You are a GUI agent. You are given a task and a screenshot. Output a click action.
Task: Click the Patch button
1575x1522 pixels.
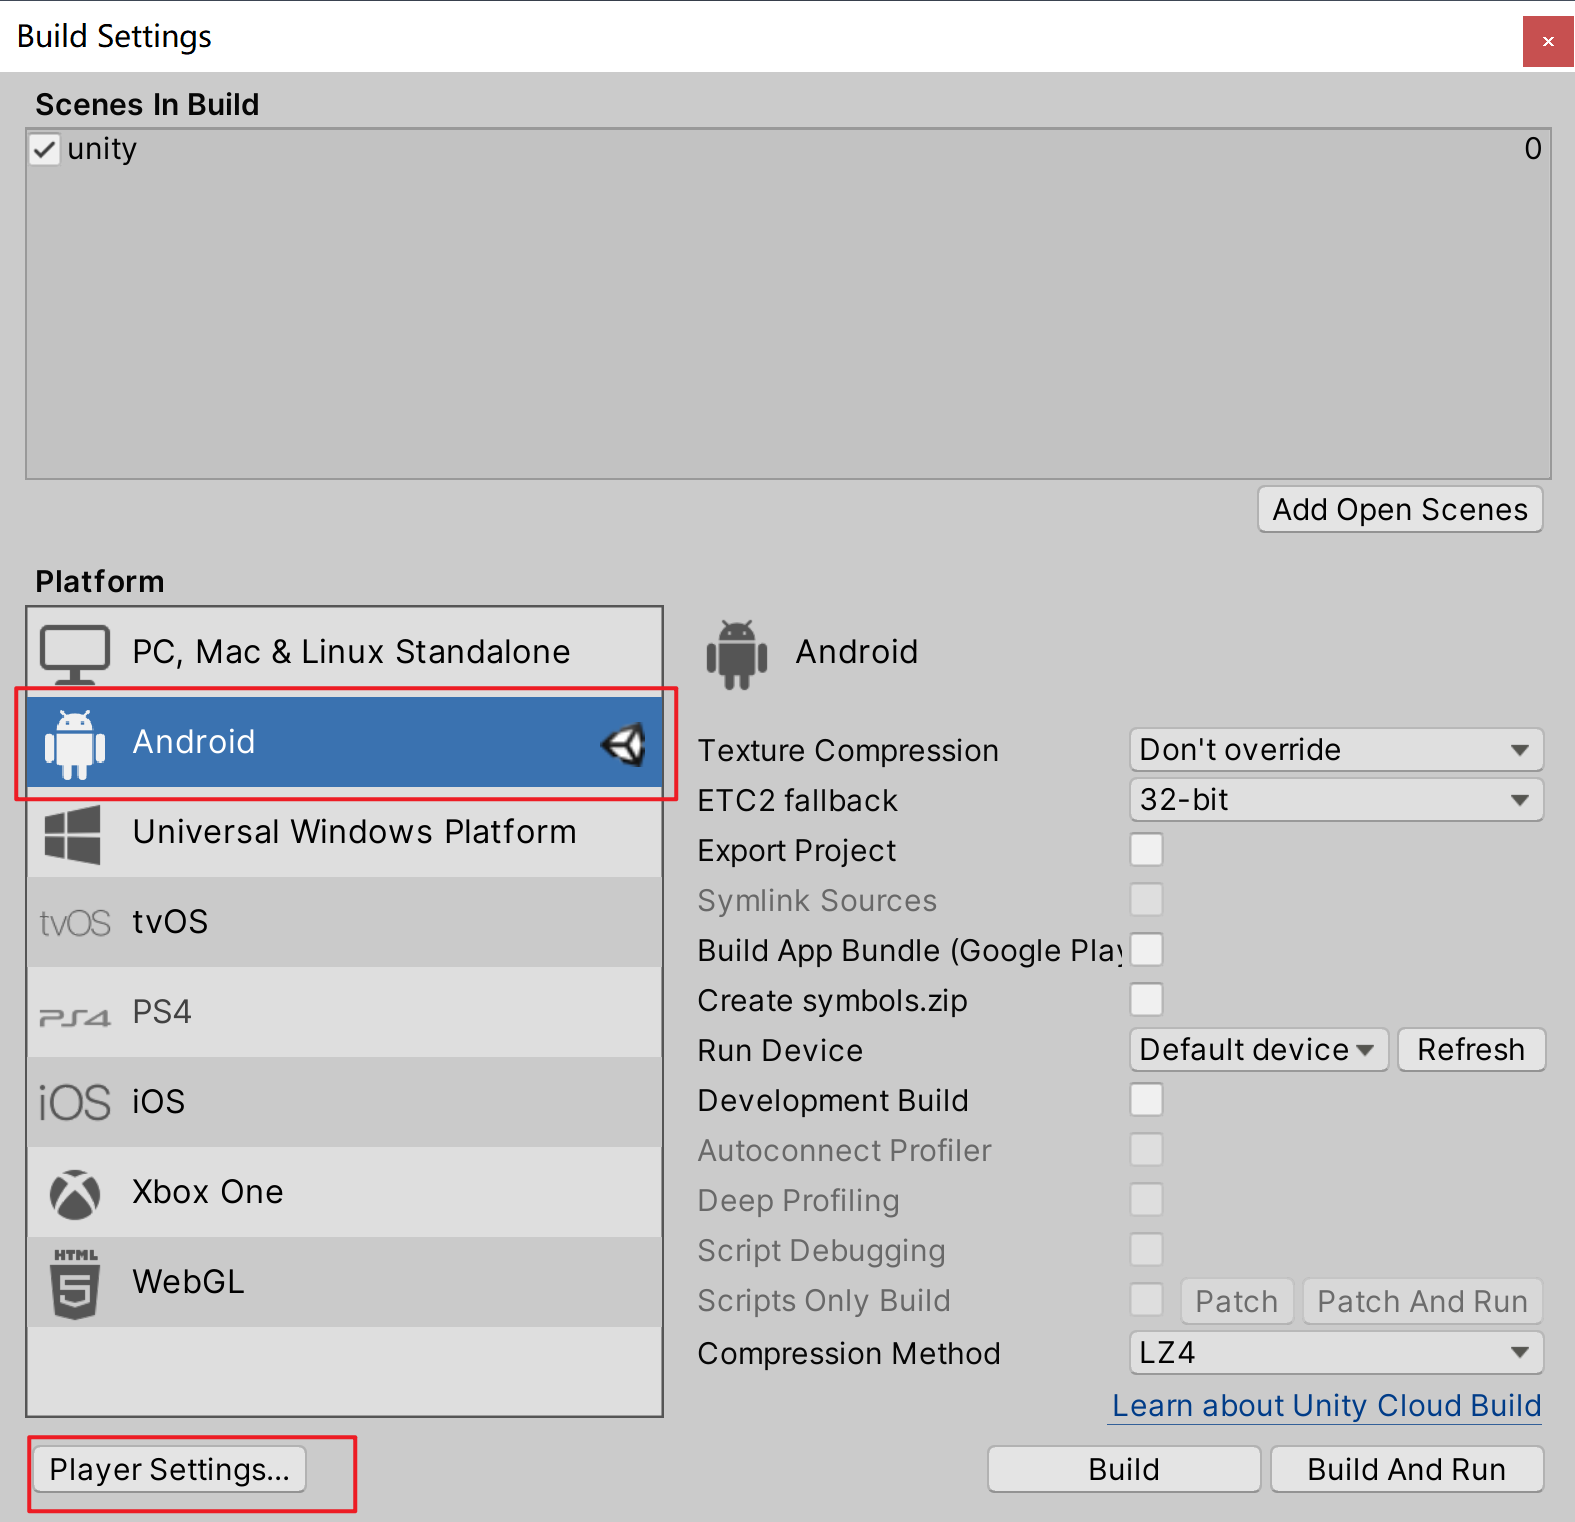coord(1237,1301)
